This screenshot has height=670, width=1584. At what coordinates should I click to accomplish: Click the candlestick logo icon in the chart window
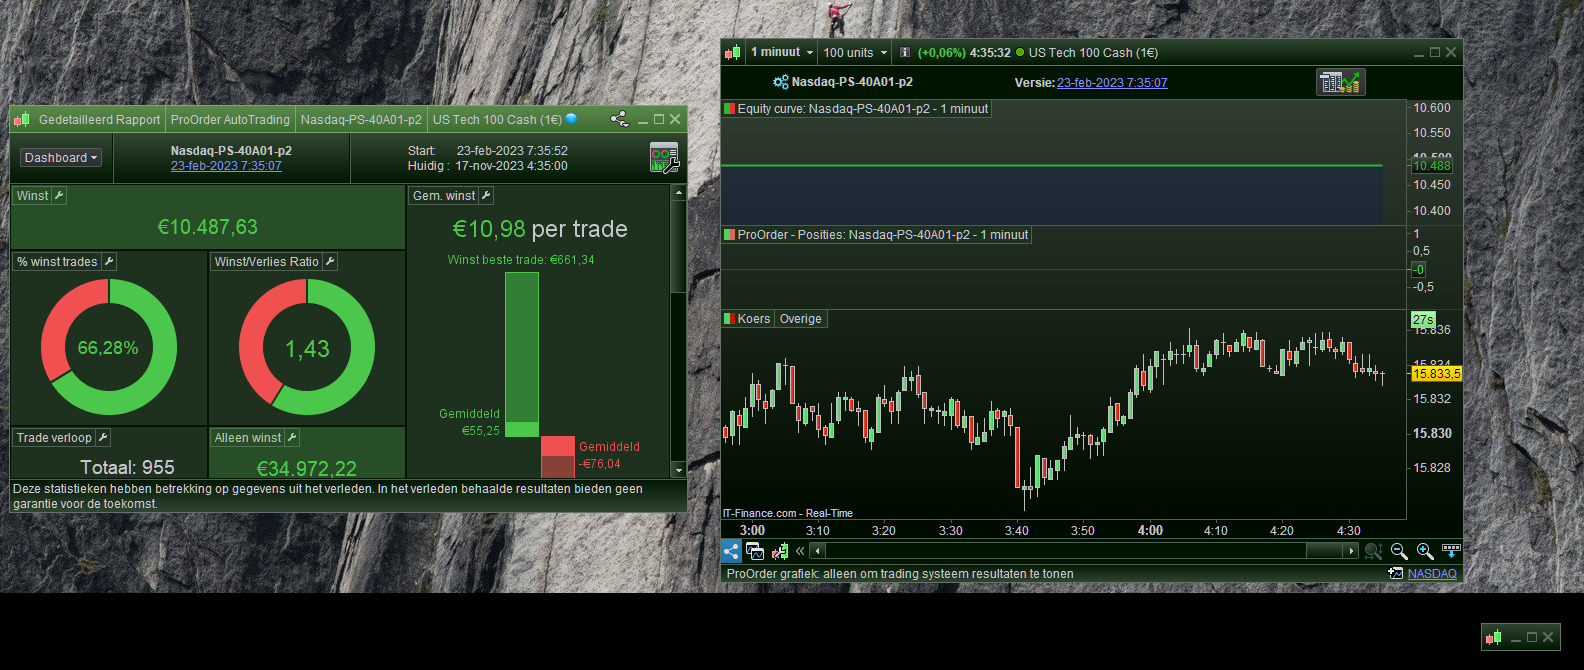point(733,52)
